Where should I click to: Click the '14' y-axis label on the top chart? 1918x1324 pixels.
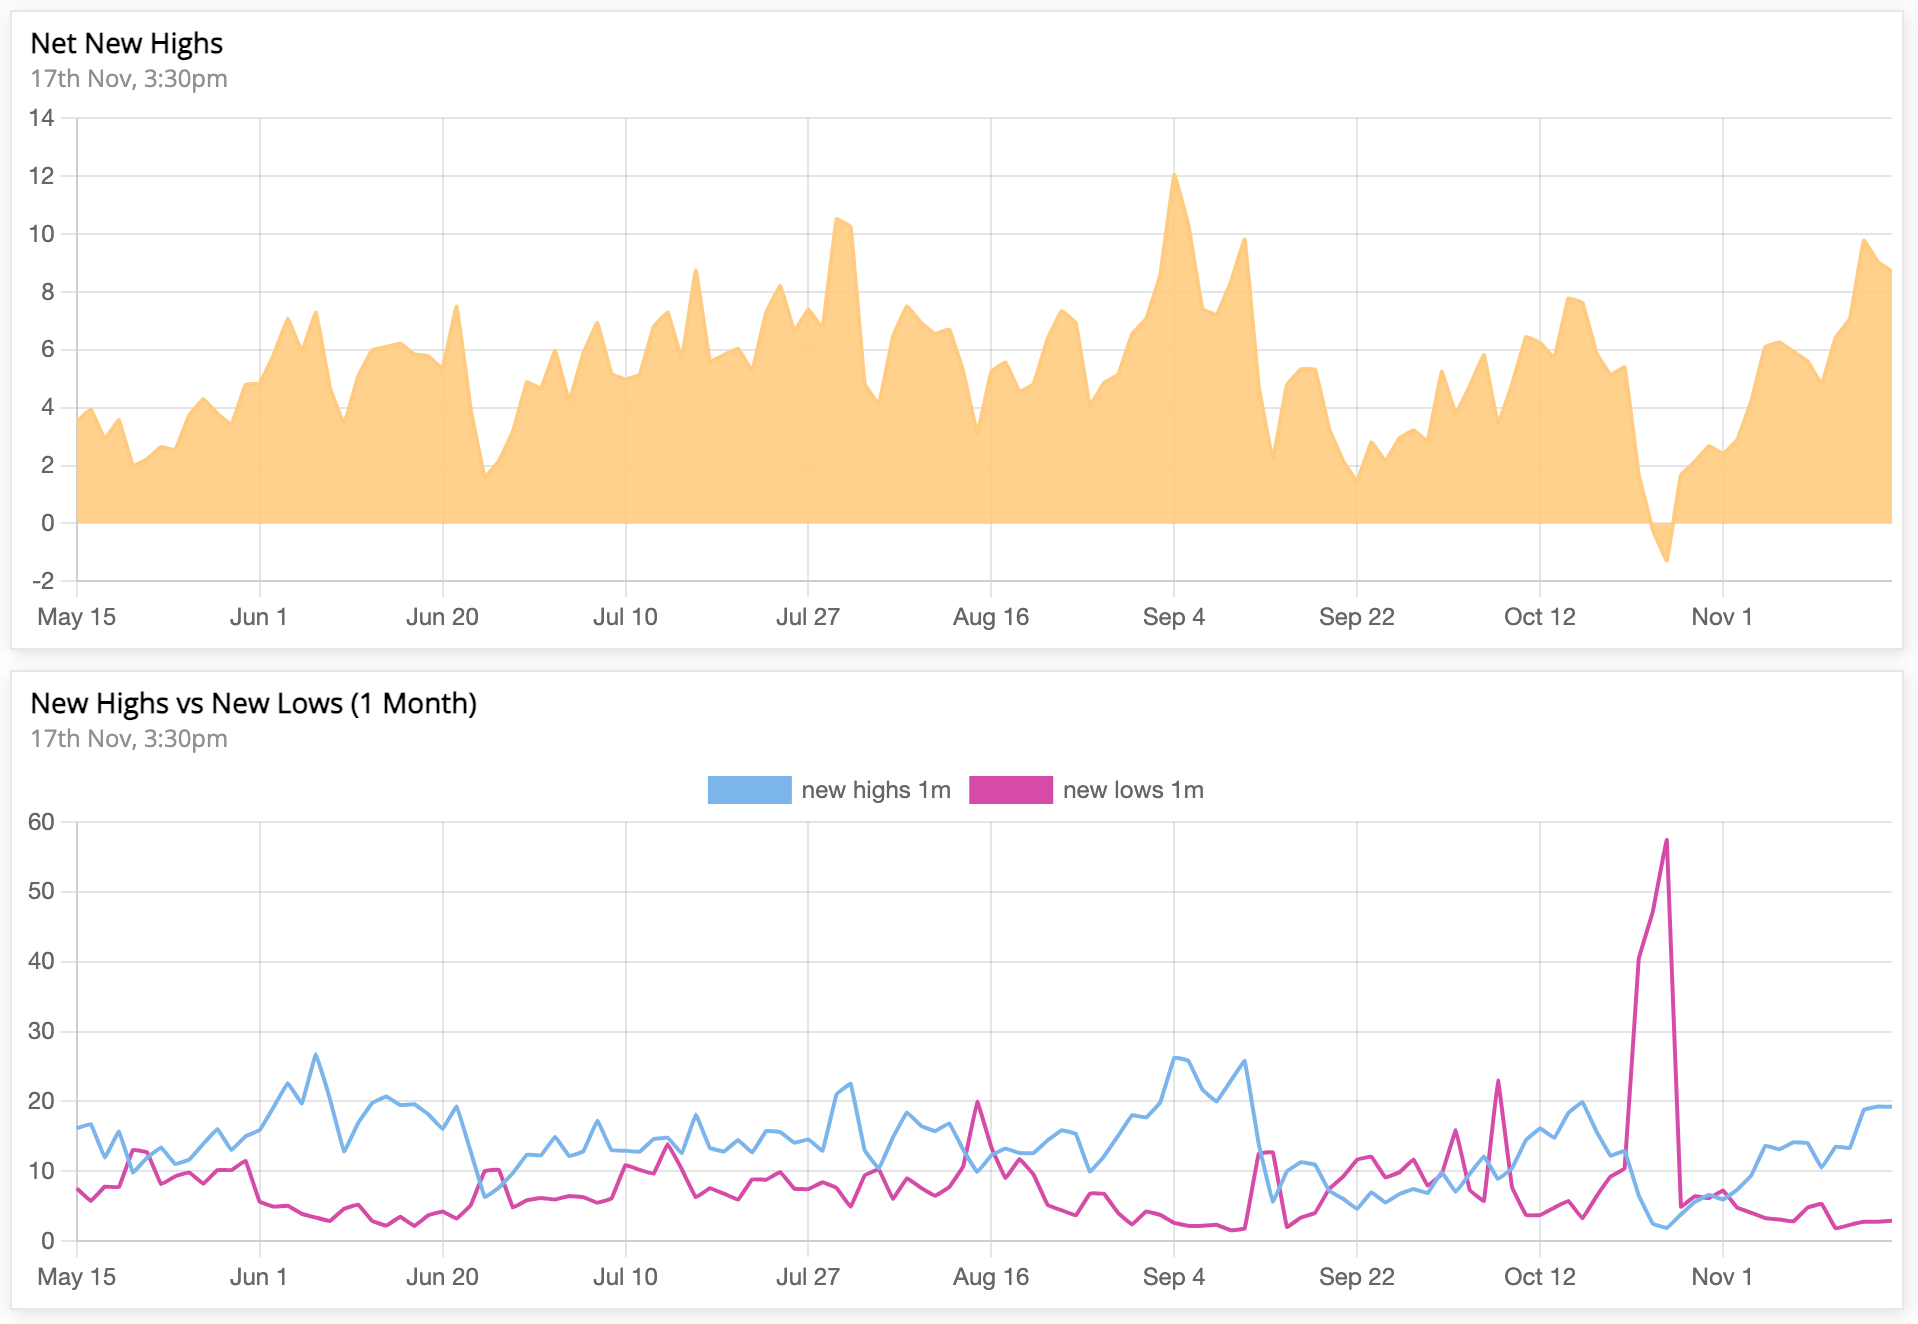[42, 118]
